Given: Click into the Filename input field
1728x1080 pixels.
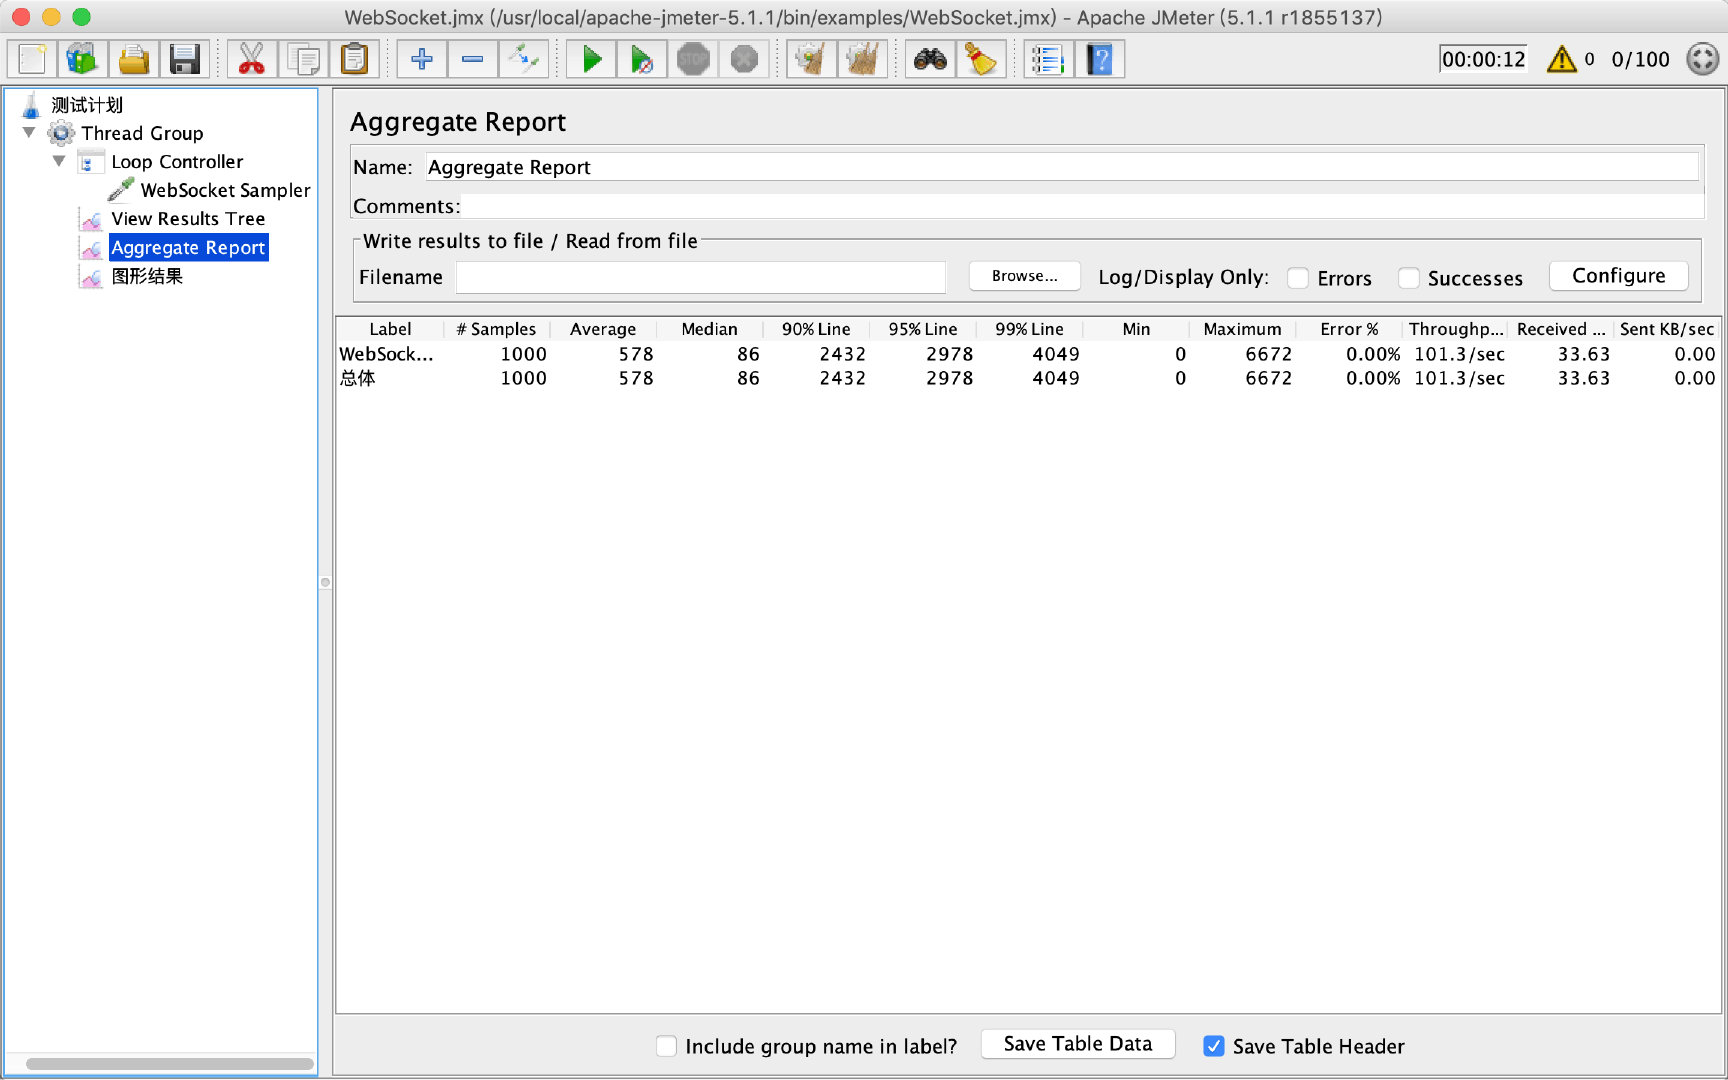Looking at the screenshot, I should pos(701,277).
